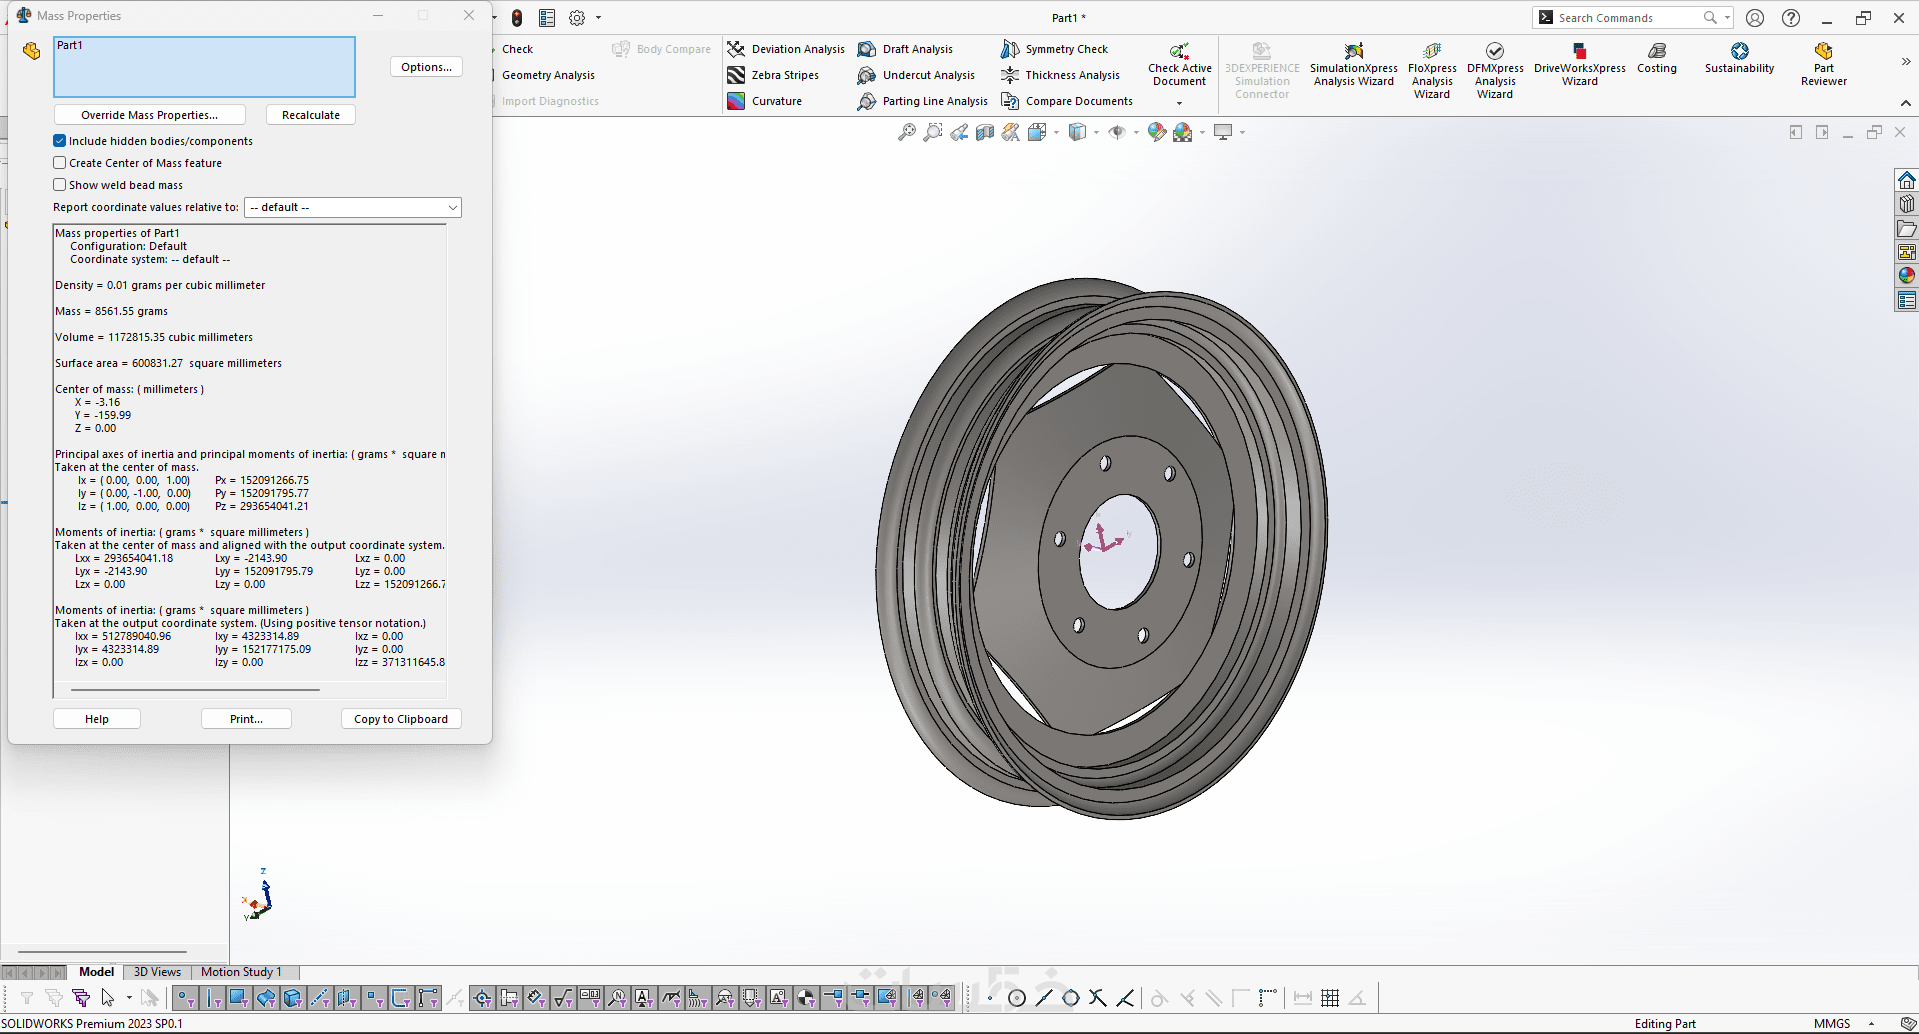Open the Sustainability tool
Viewport: 1919px width, 1034px height.
[x=1739, y=58]
